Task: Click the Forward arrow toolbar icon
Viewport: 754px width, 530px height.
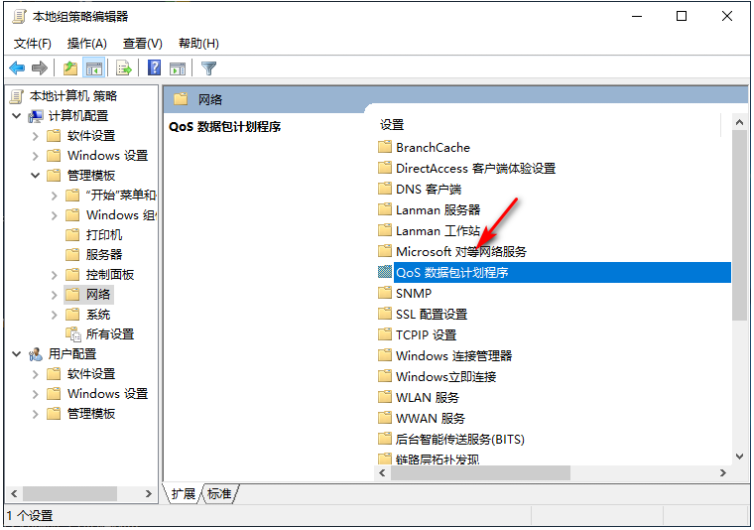Action: [39, 68]
